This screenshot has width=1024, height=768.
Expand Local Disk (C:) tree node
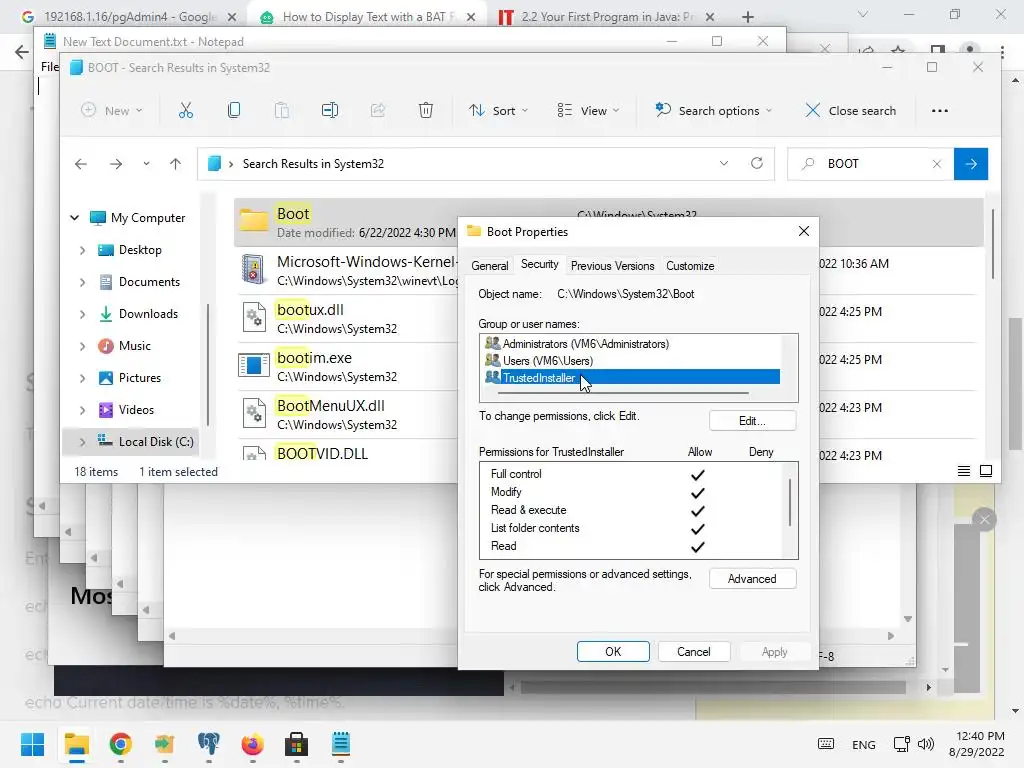(82, 442)
